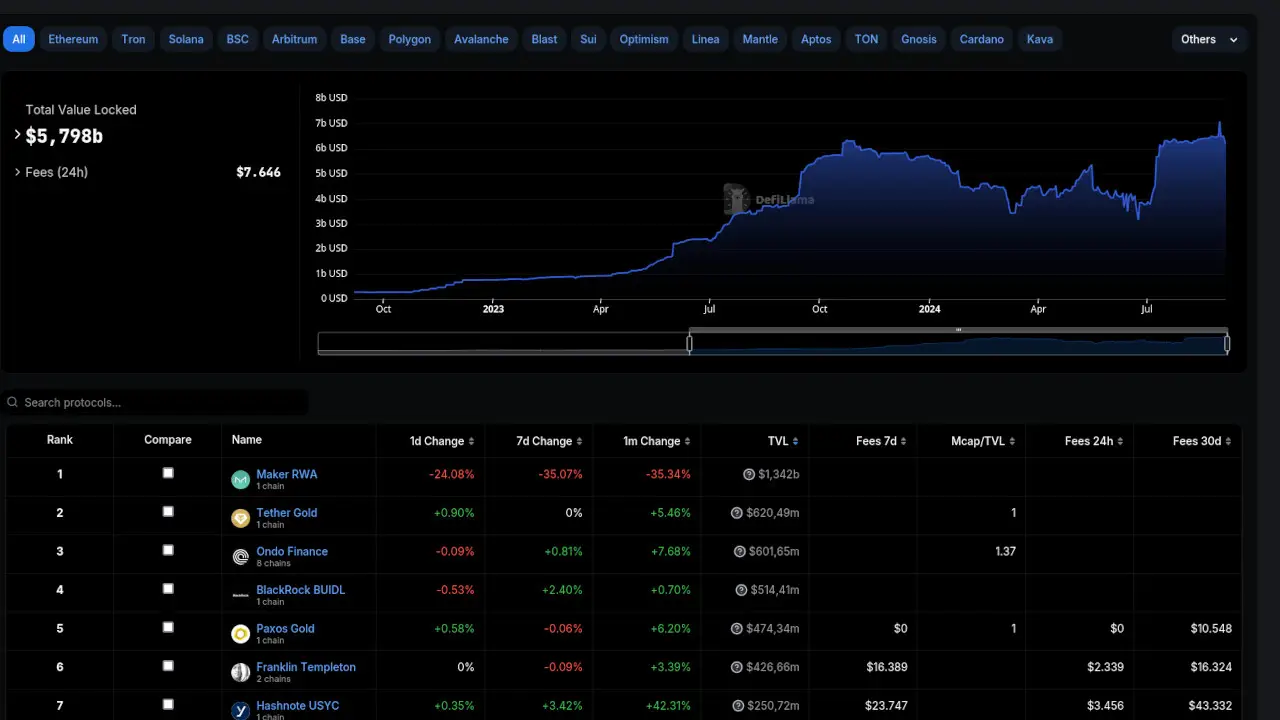Click the selected range bar of chart zoom
The image size is (1280, 720).
[958, 330]
